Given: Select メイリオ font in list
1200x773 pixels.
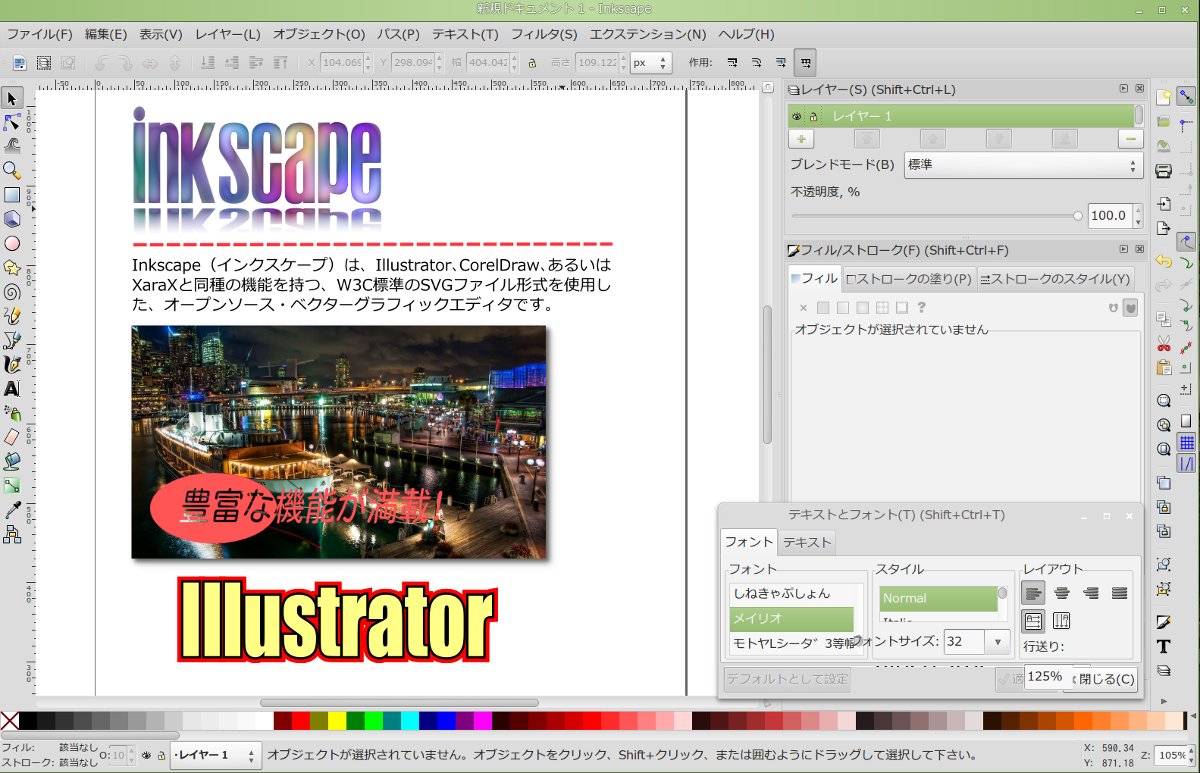Looking at the screenshot, I should 792,619.
